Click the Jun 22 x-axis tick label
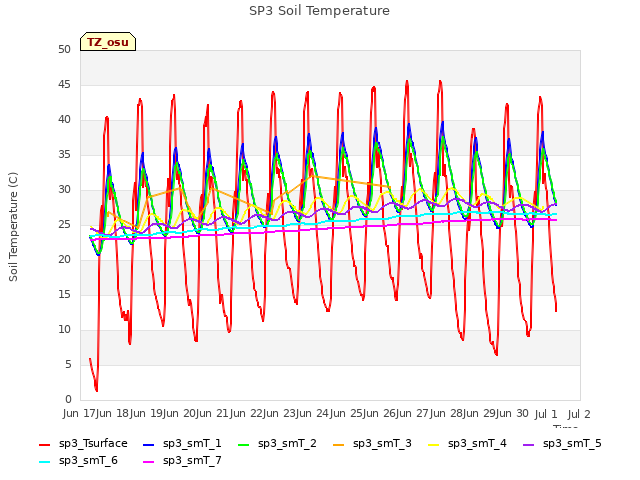Screen dimensions: 640x480 click(247, 413)
